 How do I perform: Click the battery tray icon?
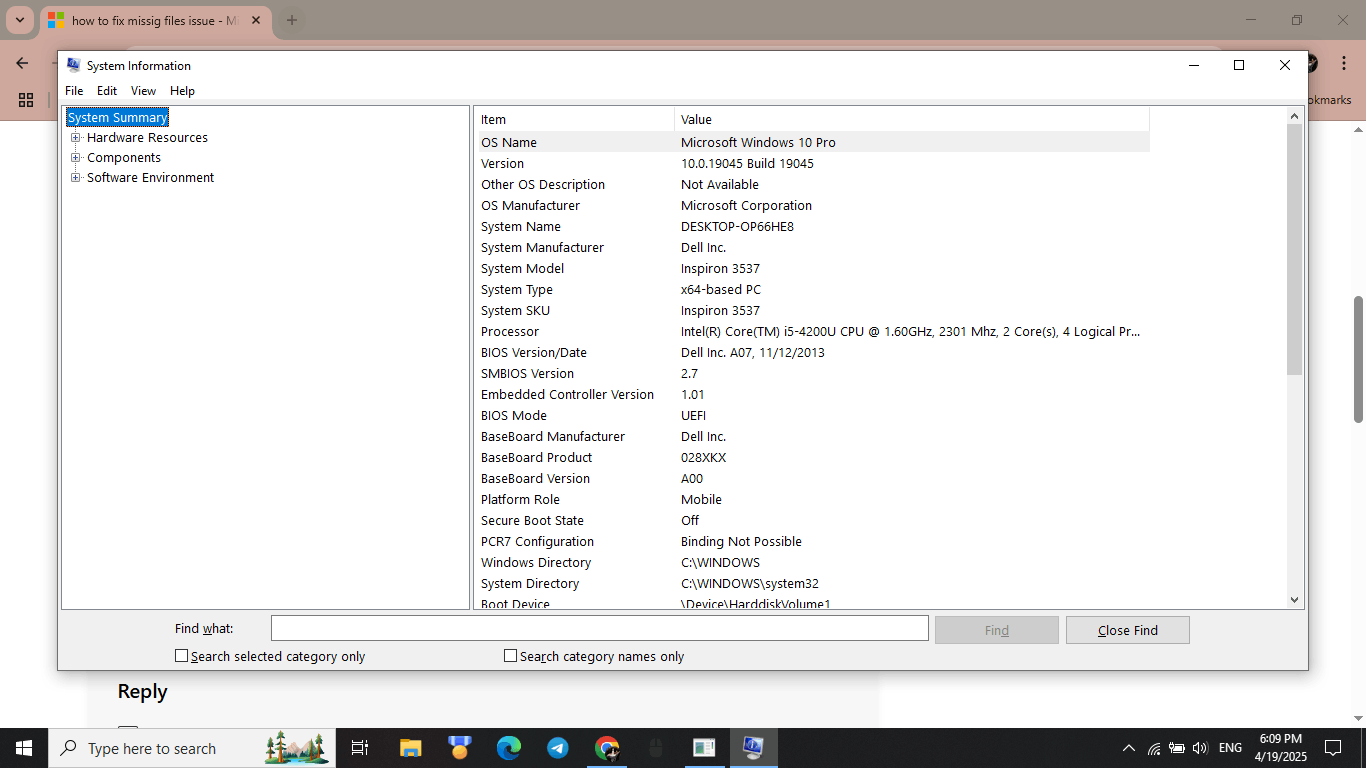coord(1177,748)
